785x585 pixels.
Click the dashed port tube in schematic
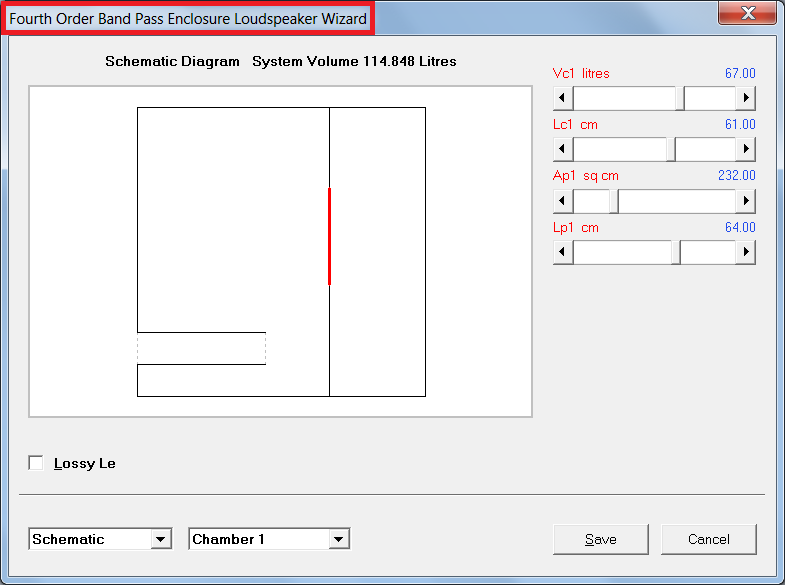tap(202, 348)
